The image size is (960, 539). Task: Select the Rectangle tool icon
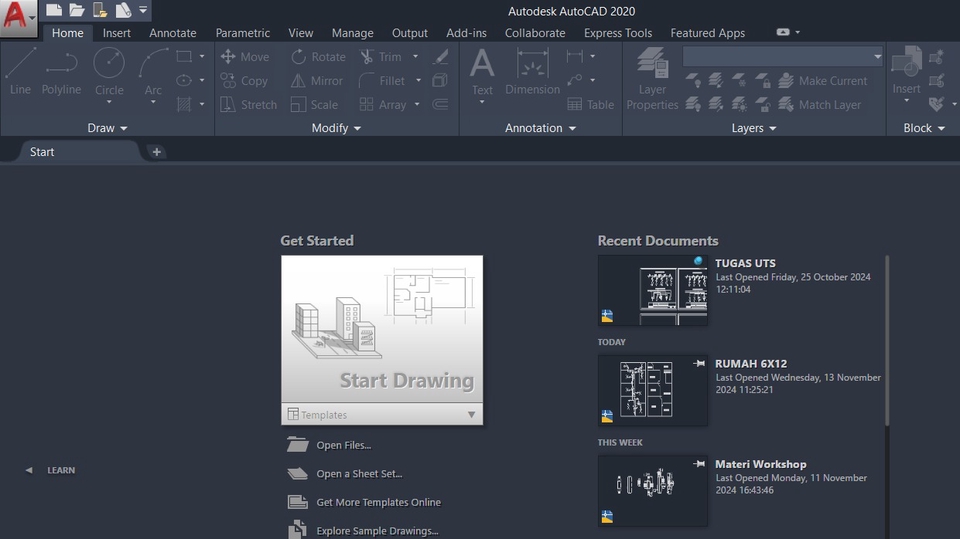184,56
